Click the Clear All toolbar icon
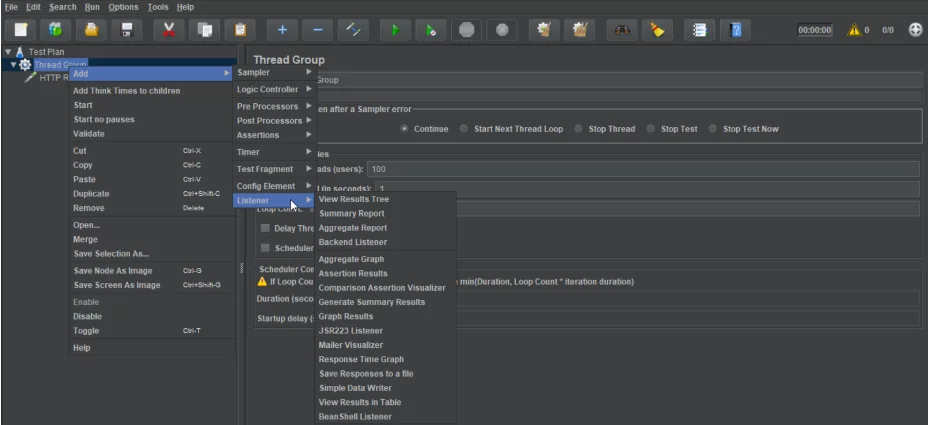 pos(579,30)
